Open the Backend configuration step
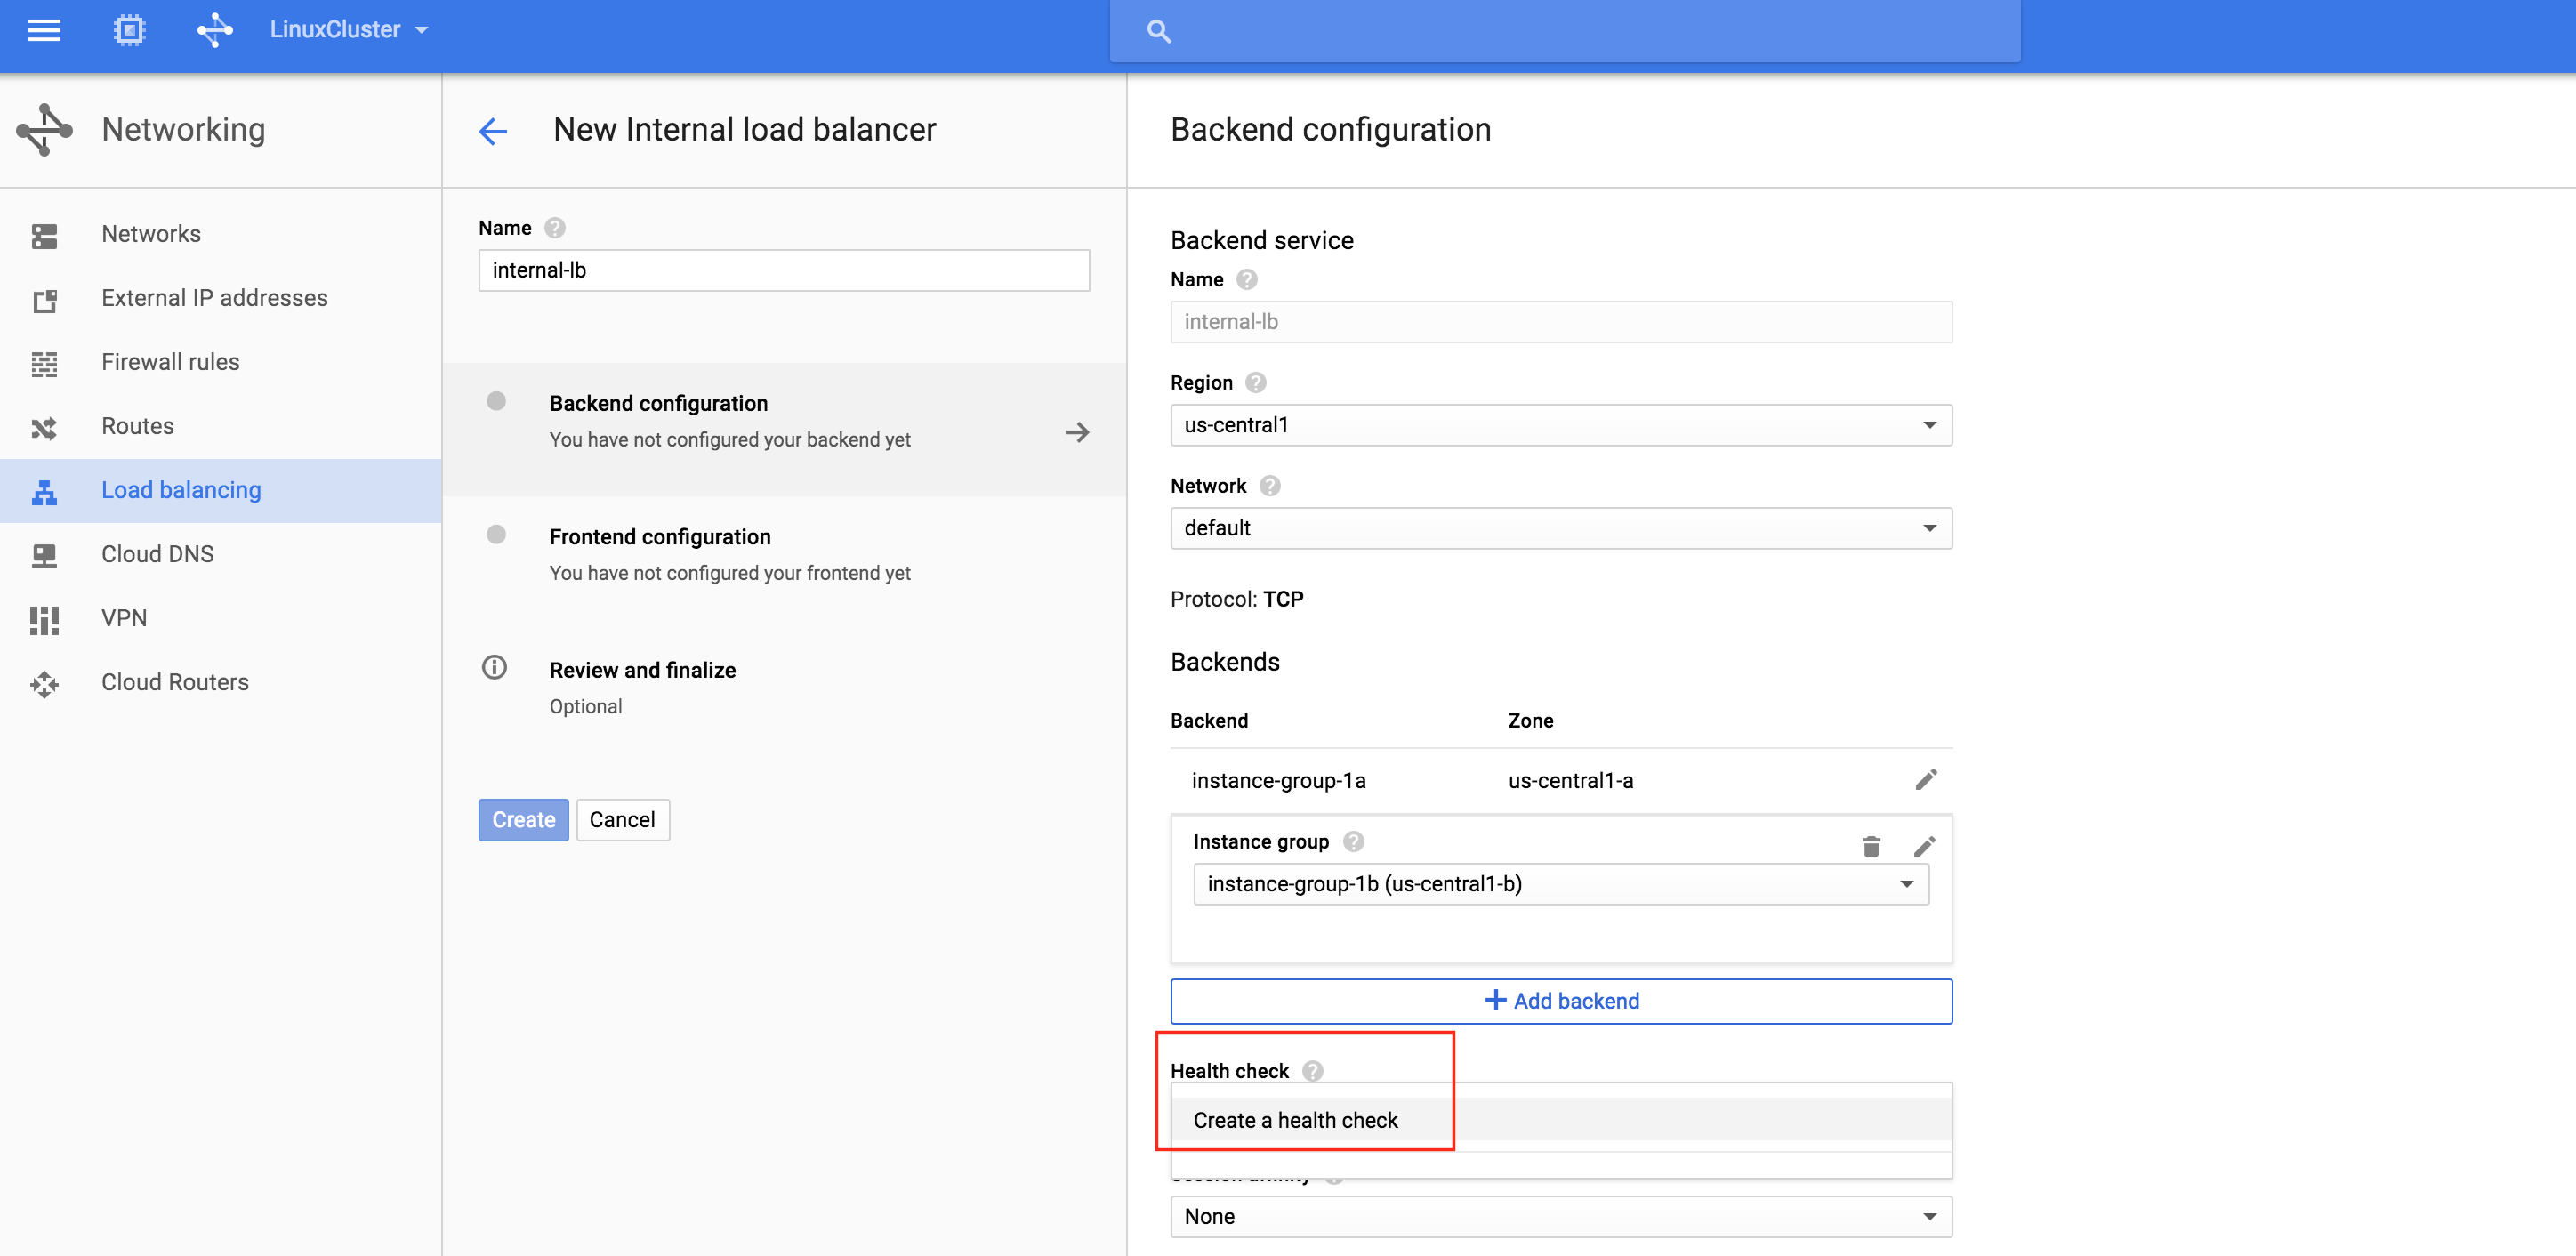2576x1256 pixels. [784, 428]
